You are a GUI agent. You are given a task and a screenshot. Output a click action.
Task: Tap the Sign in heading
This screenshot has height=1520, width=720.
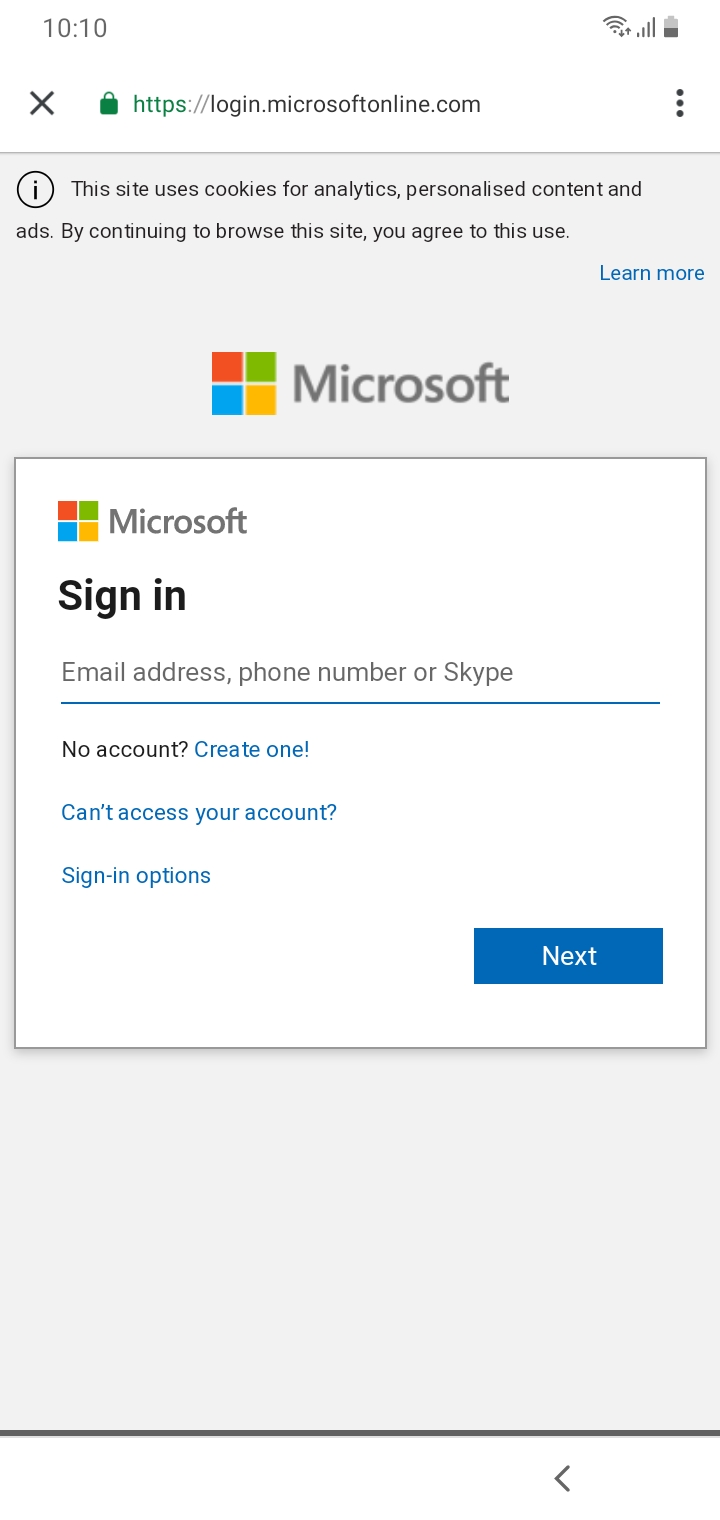coord(122,595)
